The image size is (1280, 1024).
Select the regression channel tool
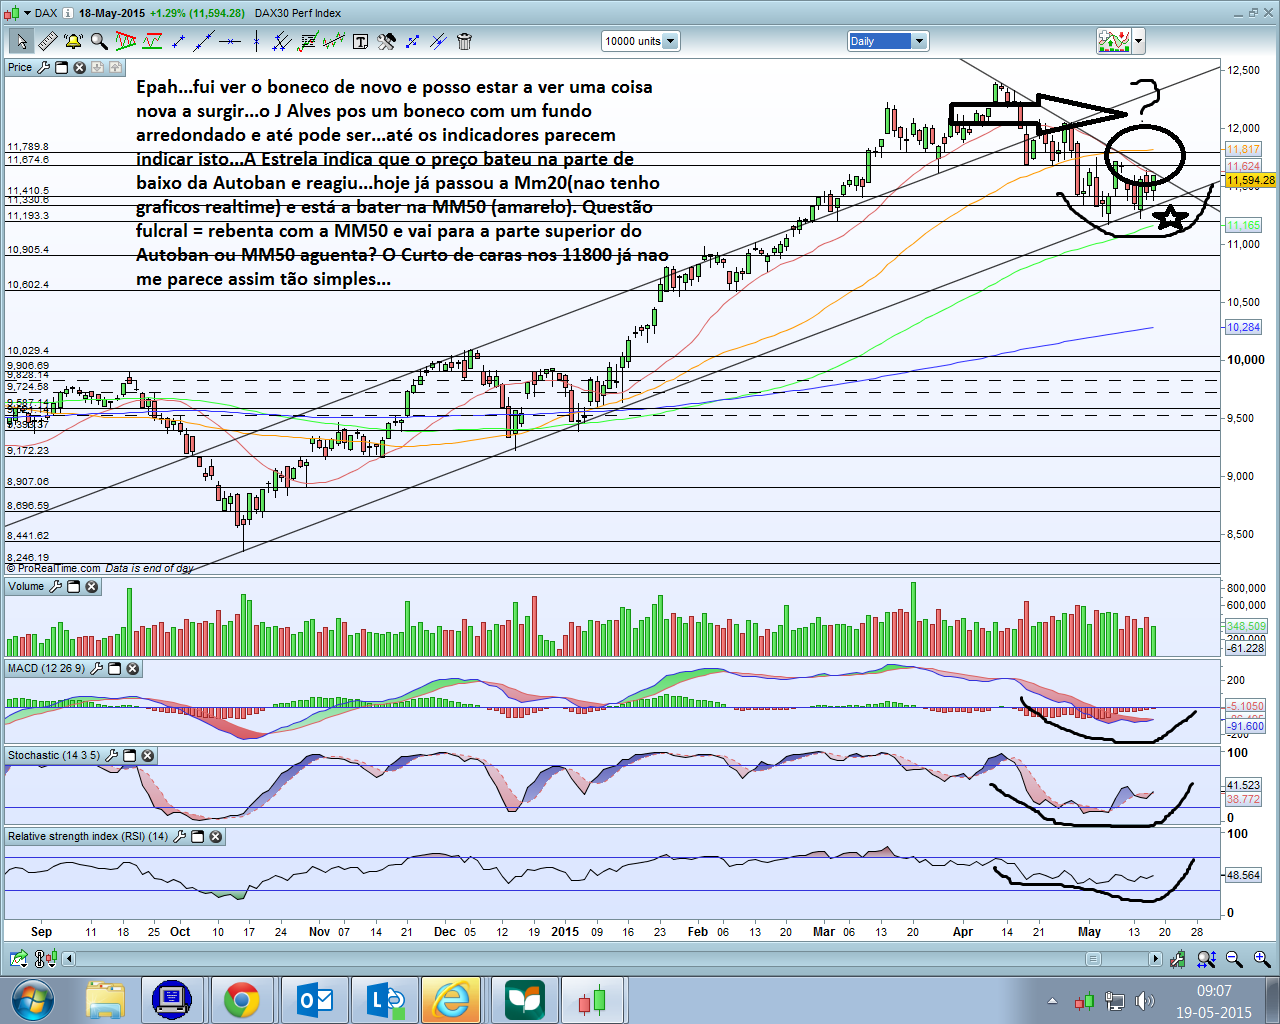pyautogui.click(x=334, y=41)
